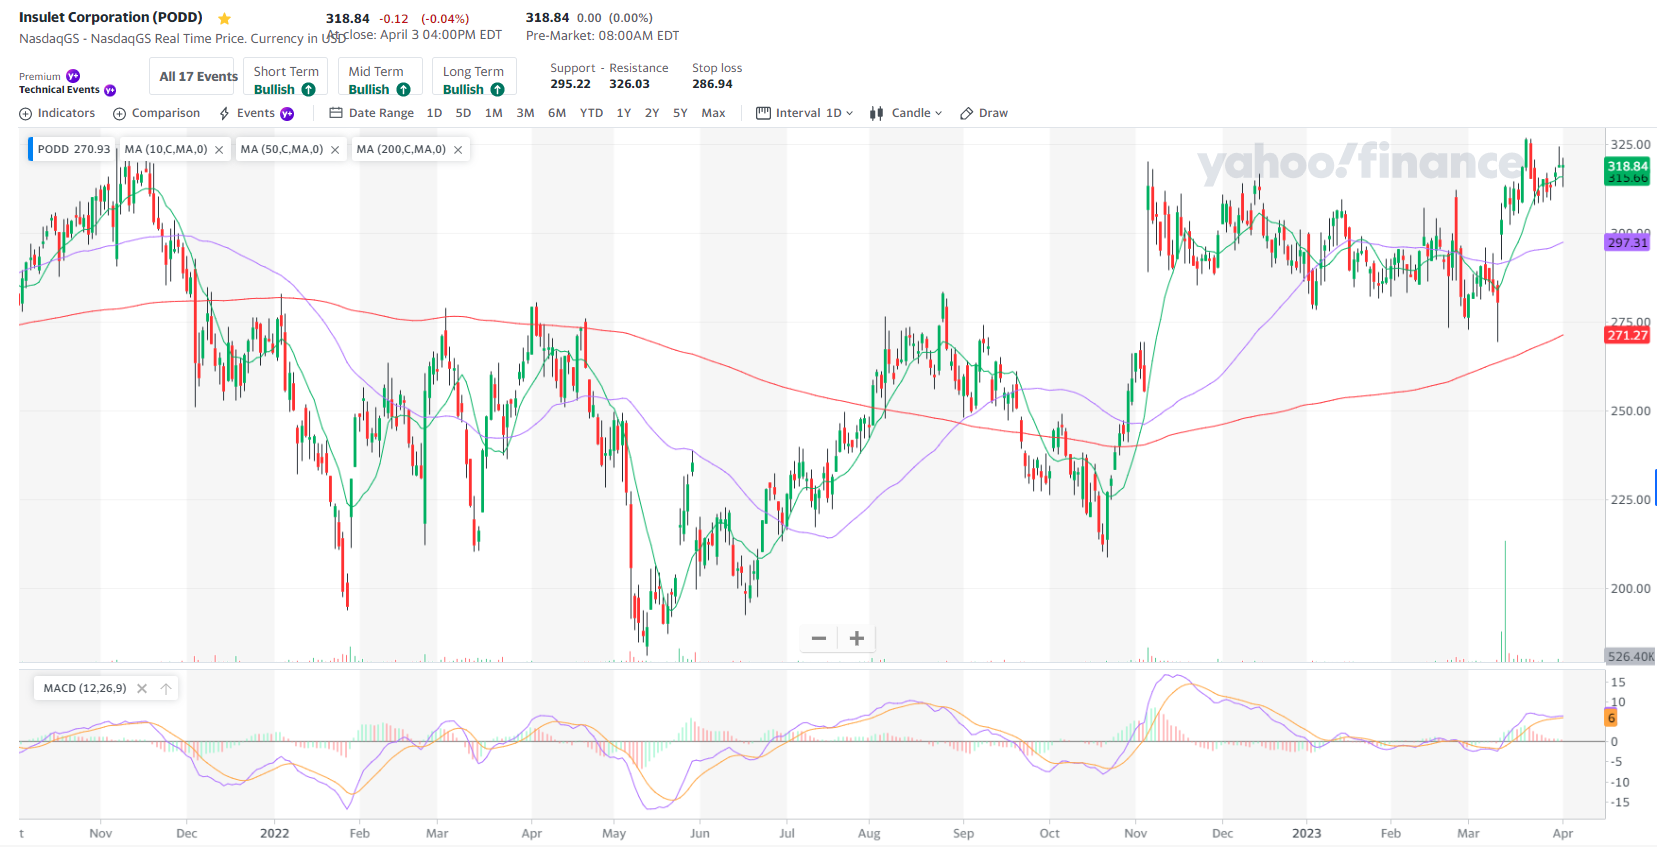Select the 2Y date range

[x=652, y=113]
